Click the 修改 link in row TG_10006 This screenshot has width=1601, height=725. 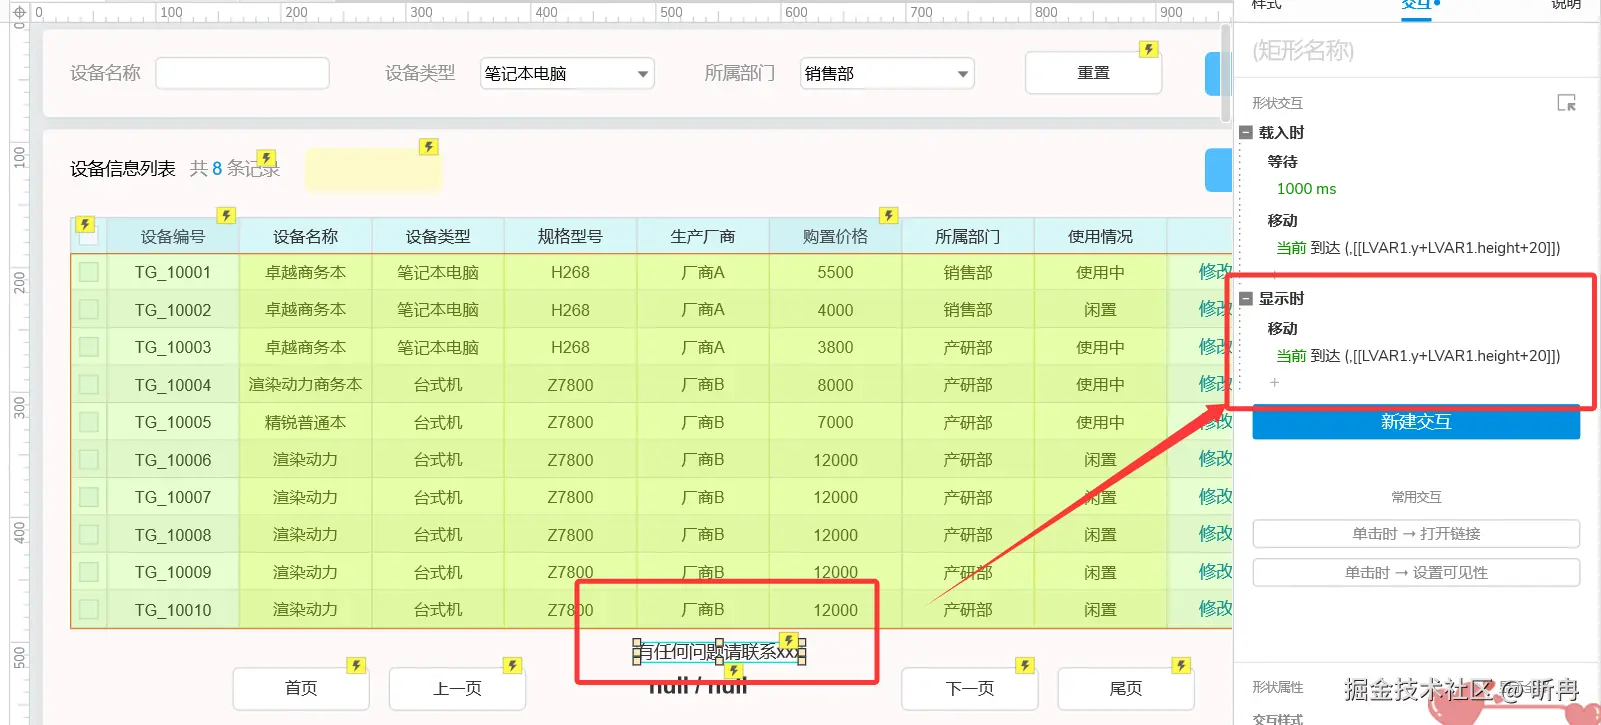click(x=1215, y=459)
